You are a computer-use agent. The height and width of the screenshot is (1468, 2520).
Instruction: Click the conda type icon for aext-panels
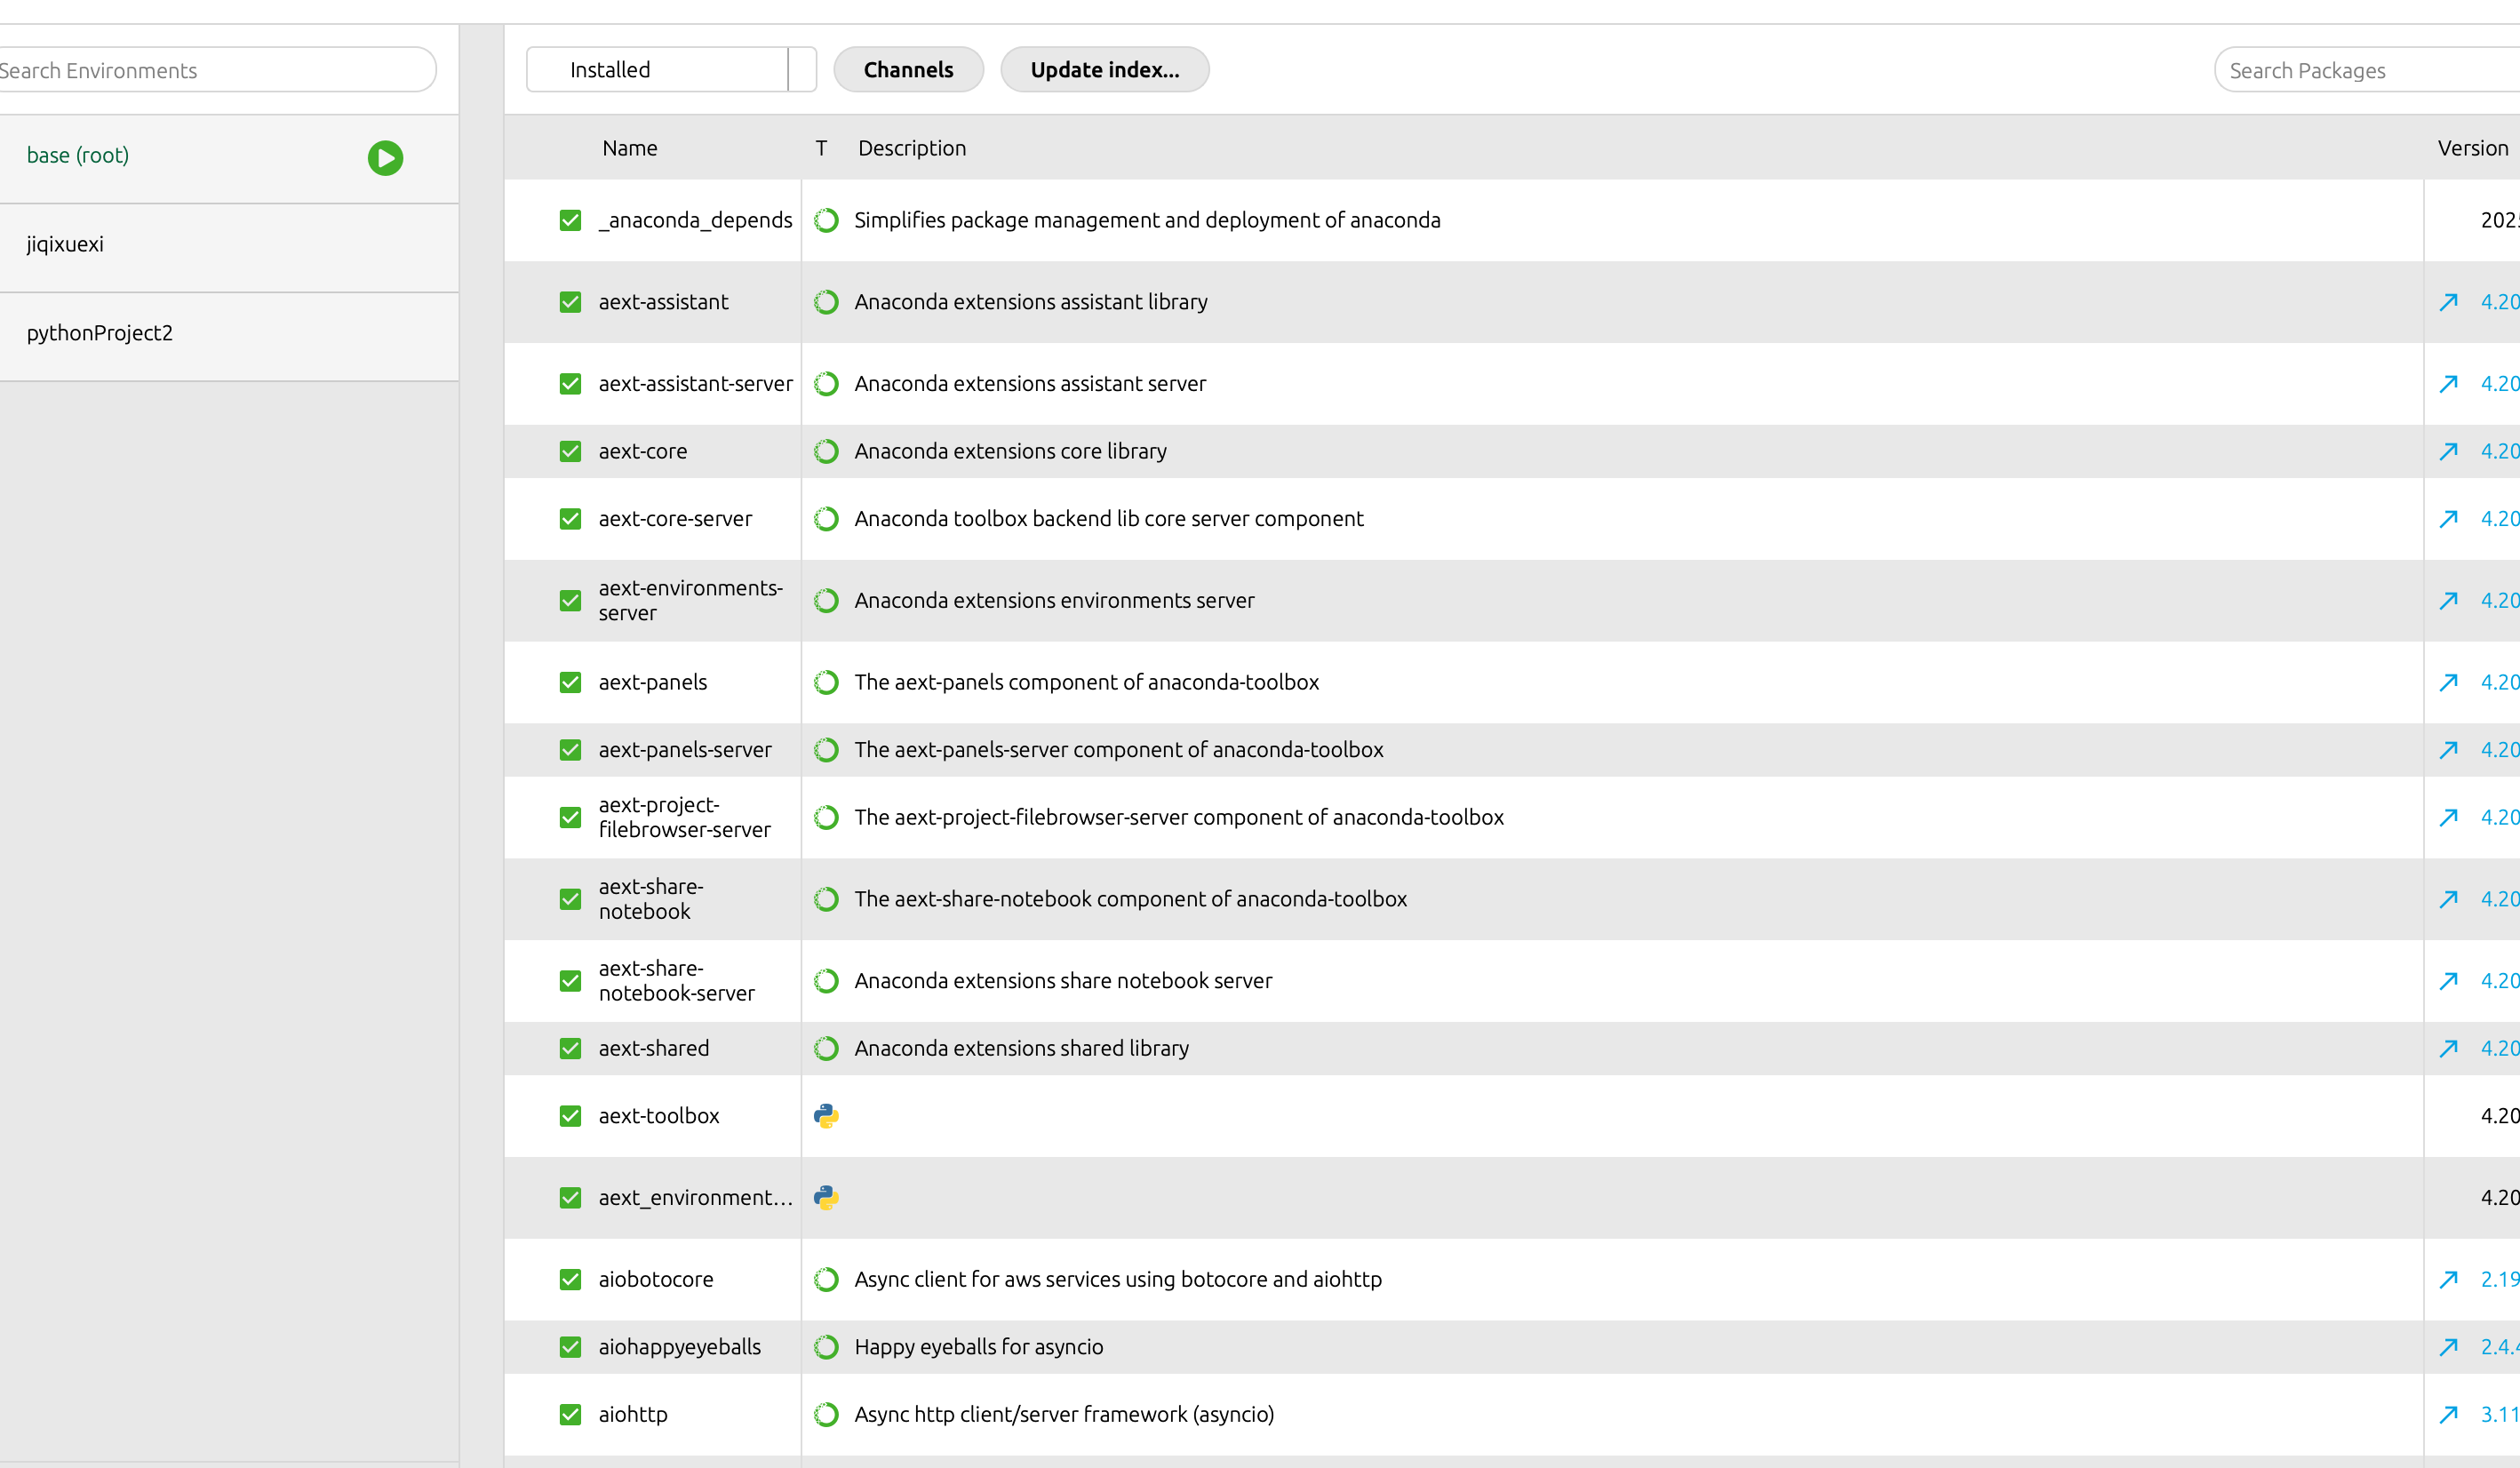click(x=826, y=682)
